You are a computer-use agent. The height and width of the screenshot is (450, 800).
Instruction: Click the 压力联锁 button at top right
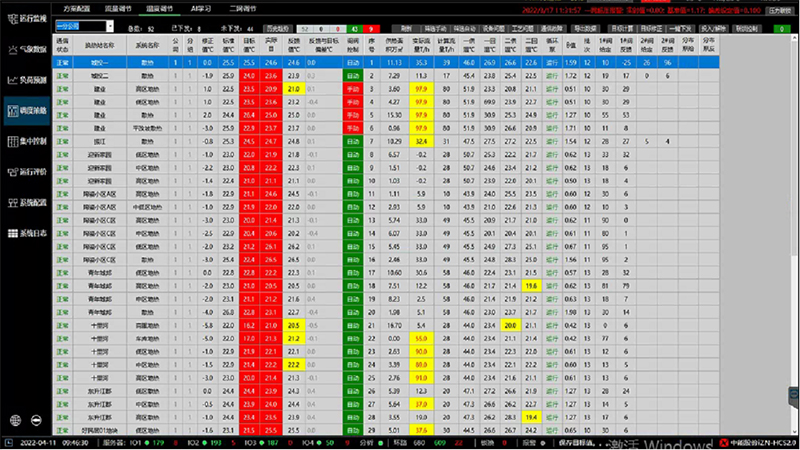pos(779,8)
